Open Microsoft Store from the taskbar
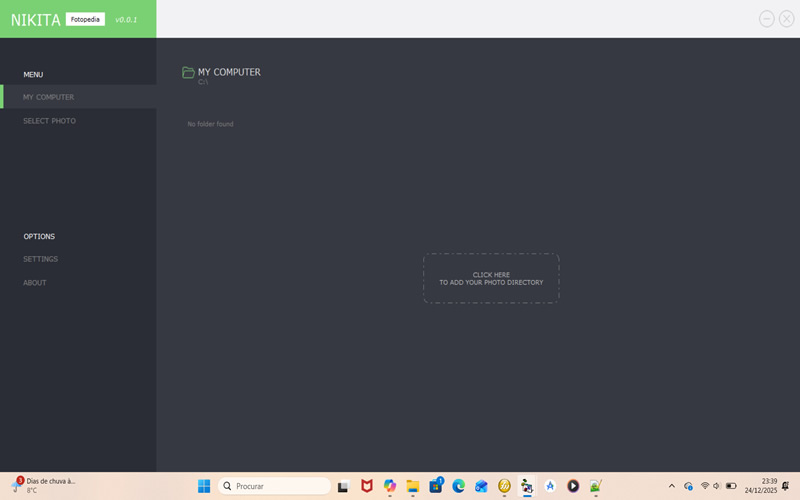 (436, 486)
